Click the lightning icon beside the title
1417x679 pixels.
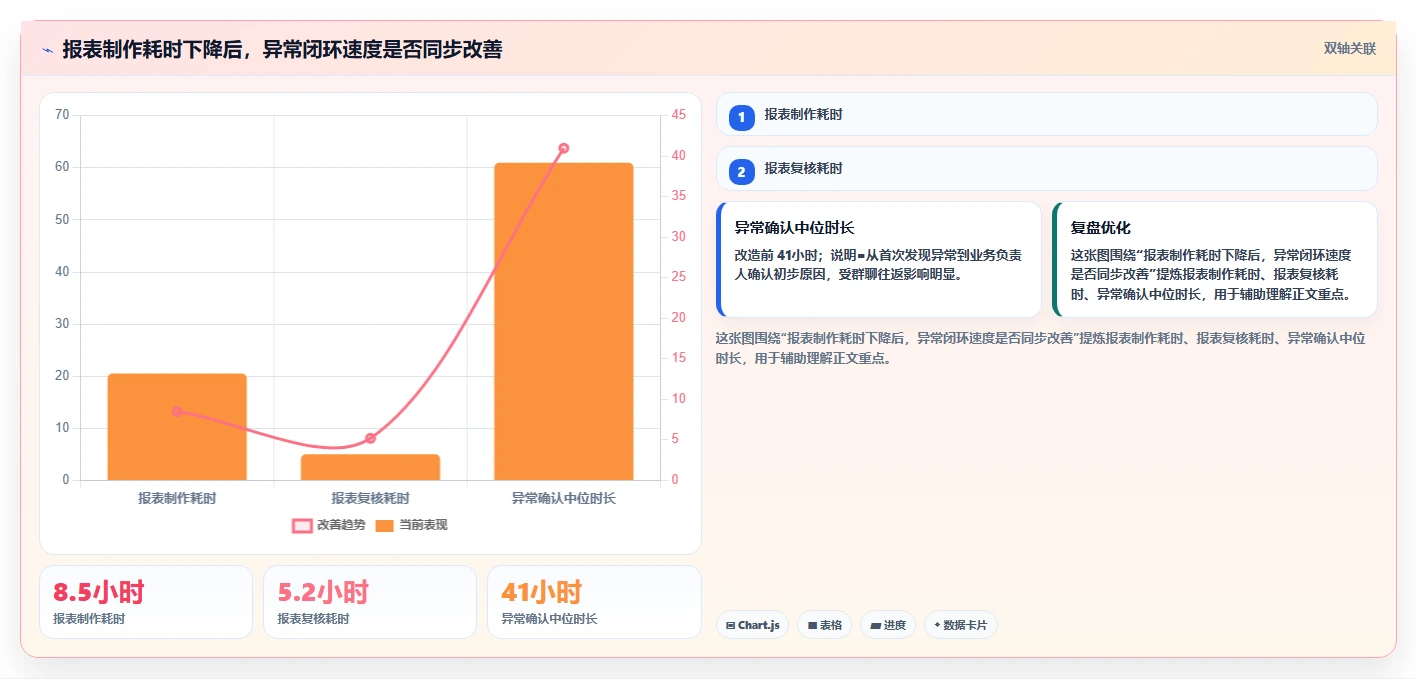point(47,49)
